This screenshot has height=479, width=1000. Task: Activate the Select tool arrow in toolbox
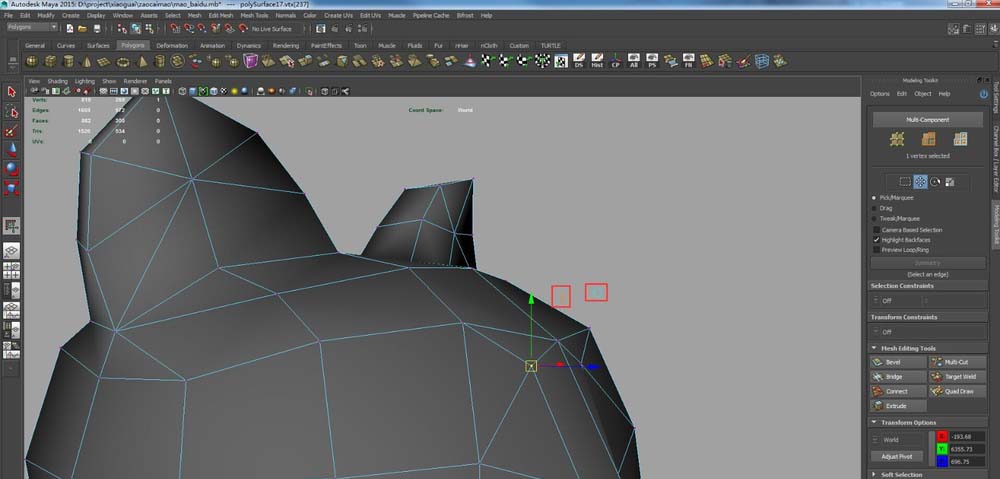click(11, 92)
